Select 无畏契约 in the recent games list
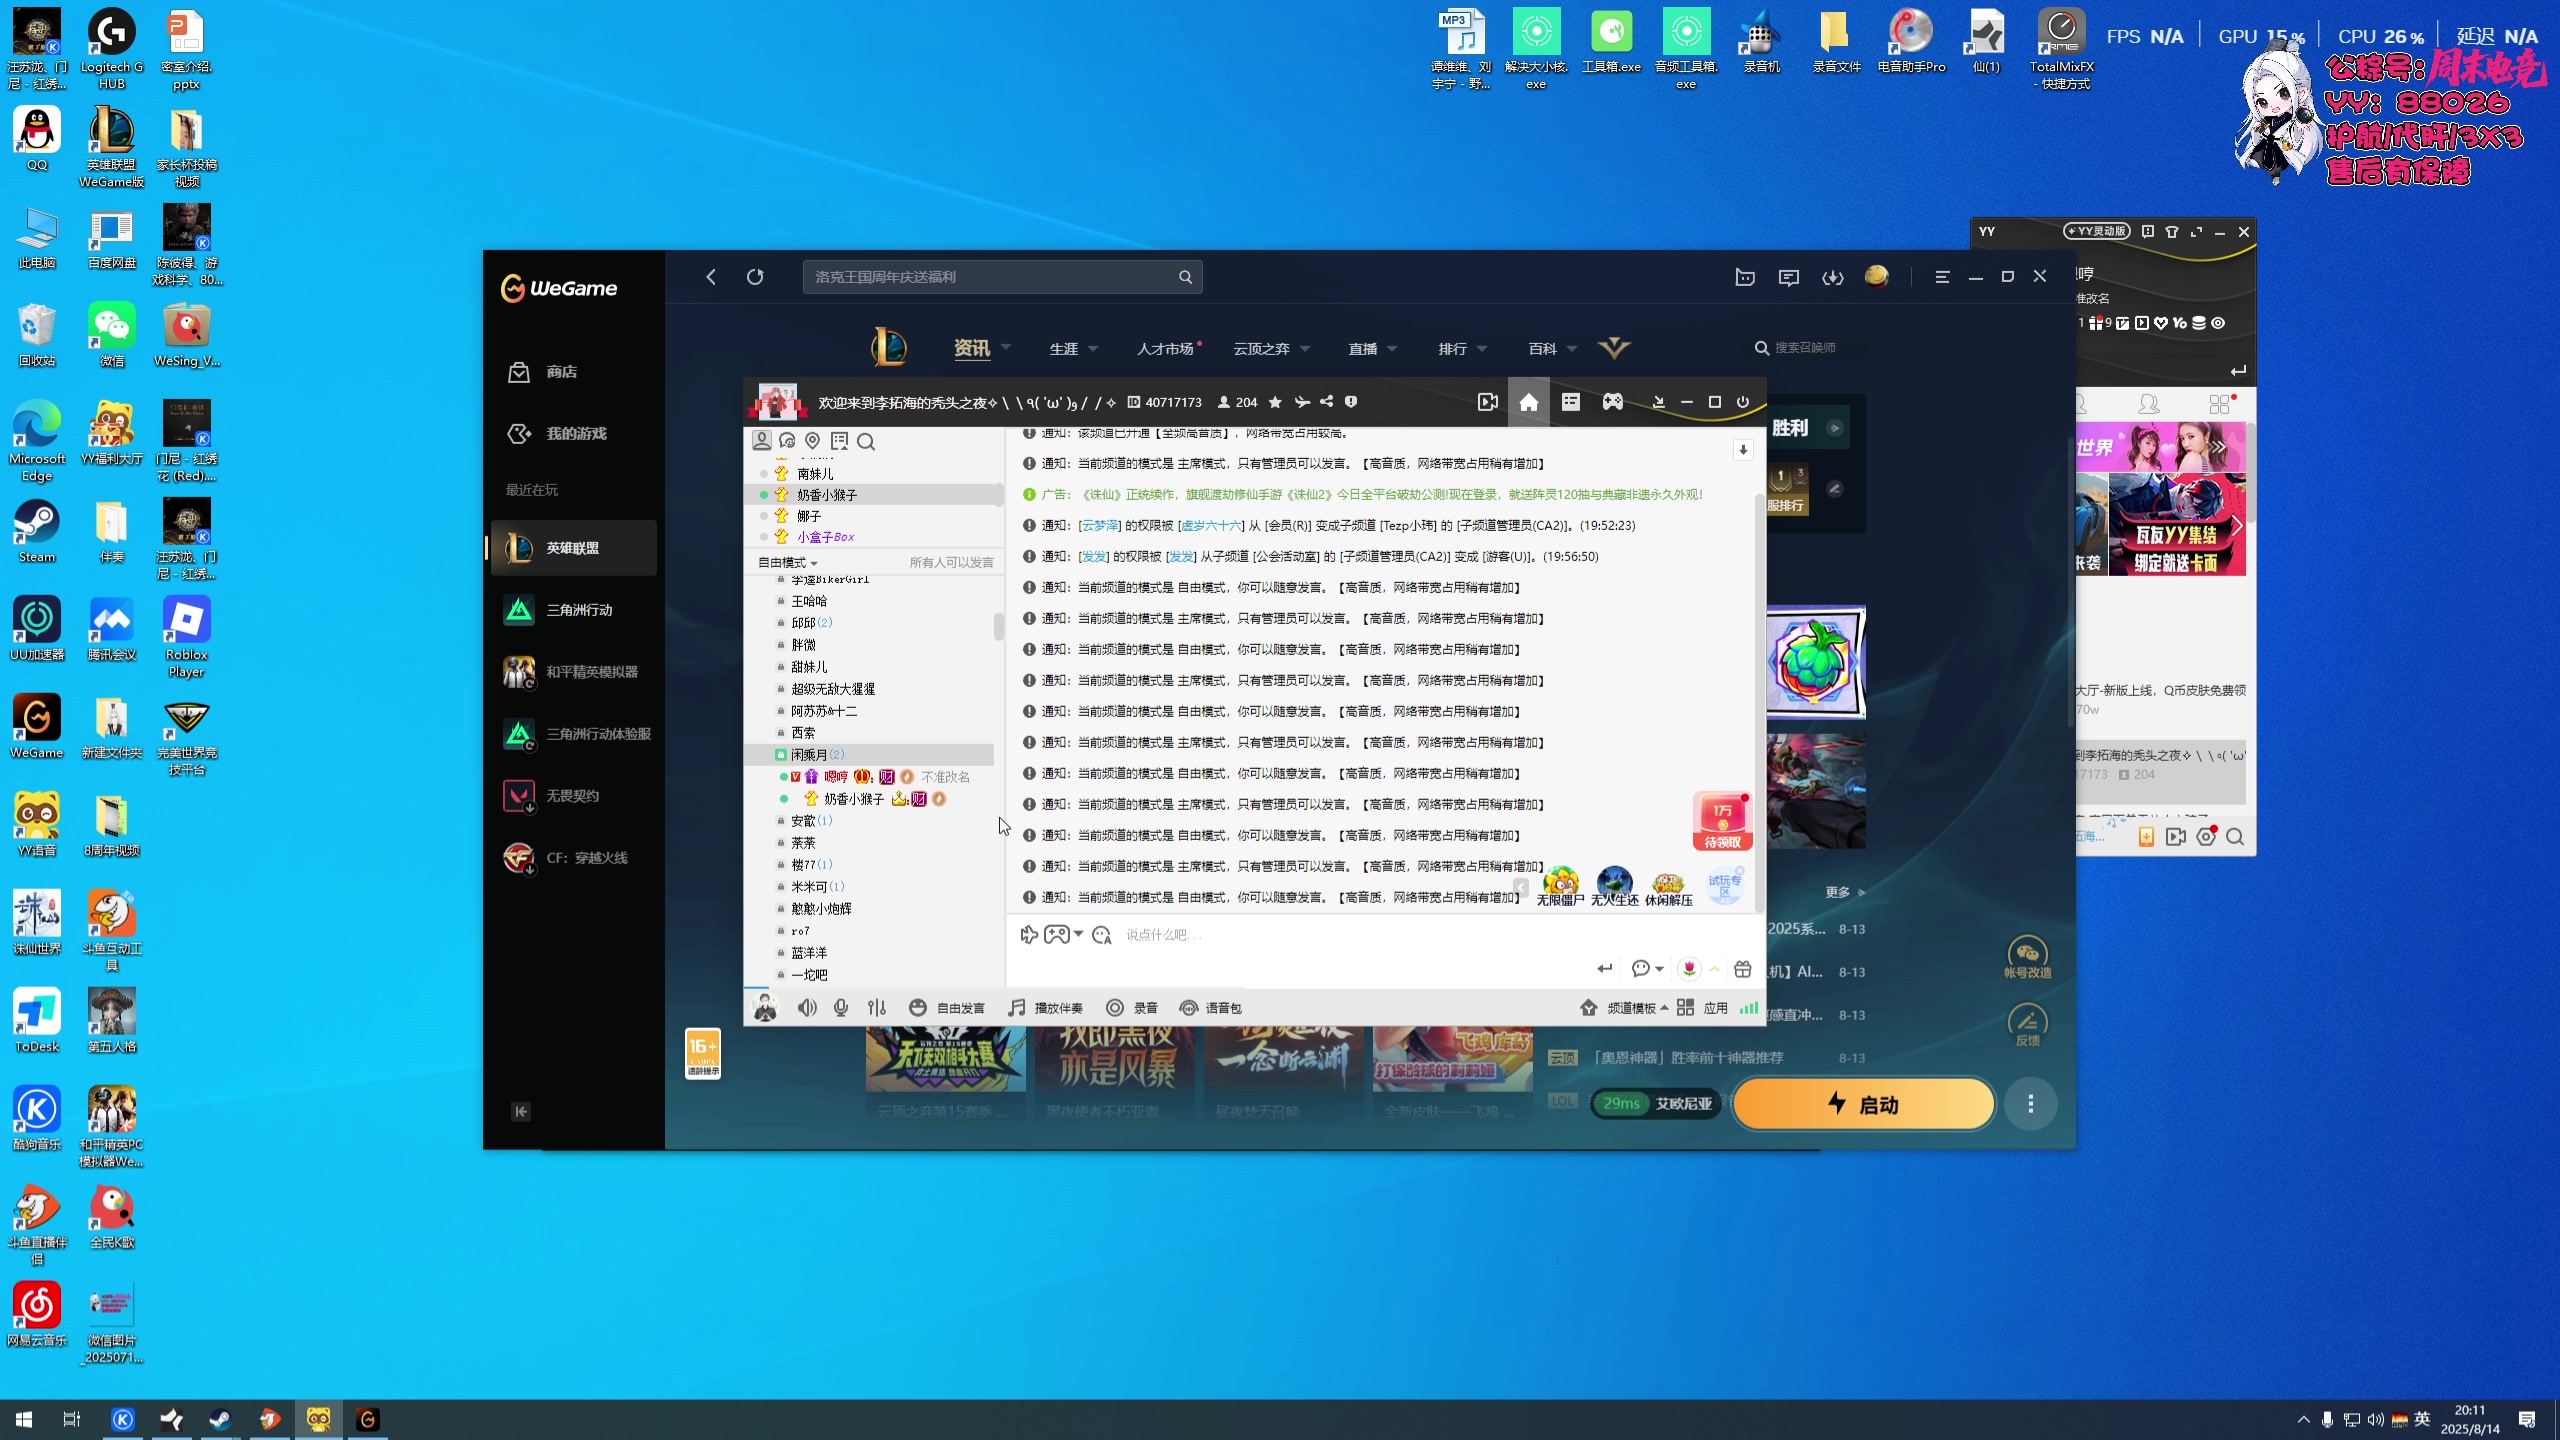Viewport: 2560px width, 1440px height. pyautogui.click(x=574, y=796)
